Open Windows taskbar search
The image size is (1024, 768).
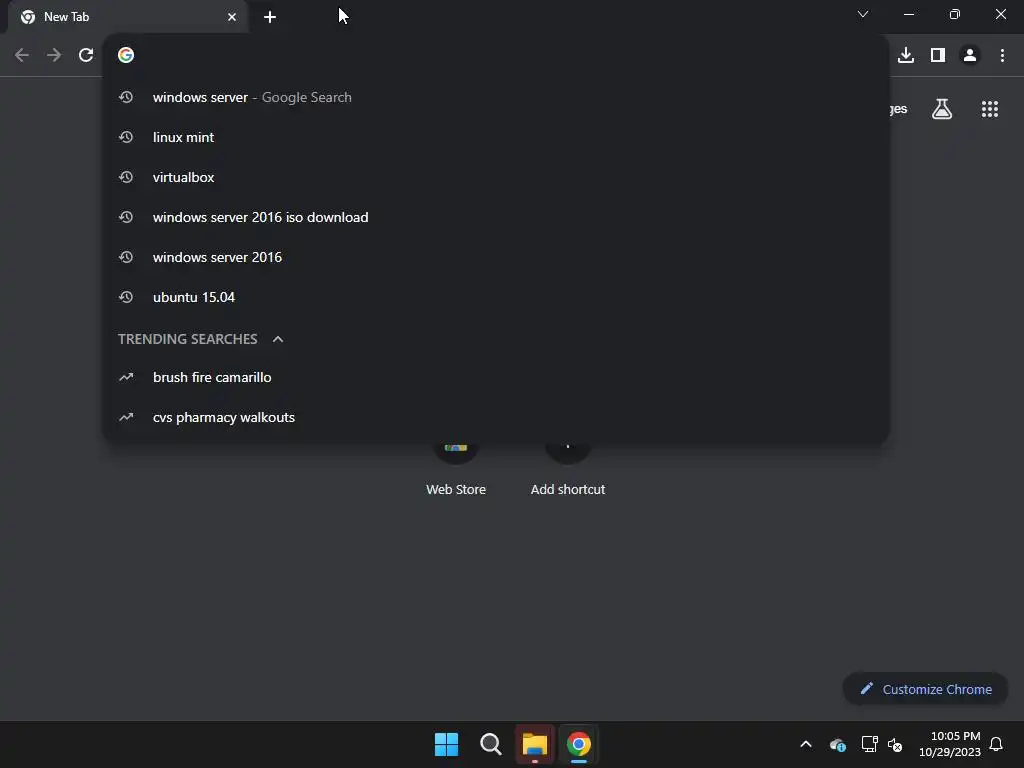point(490,744)
